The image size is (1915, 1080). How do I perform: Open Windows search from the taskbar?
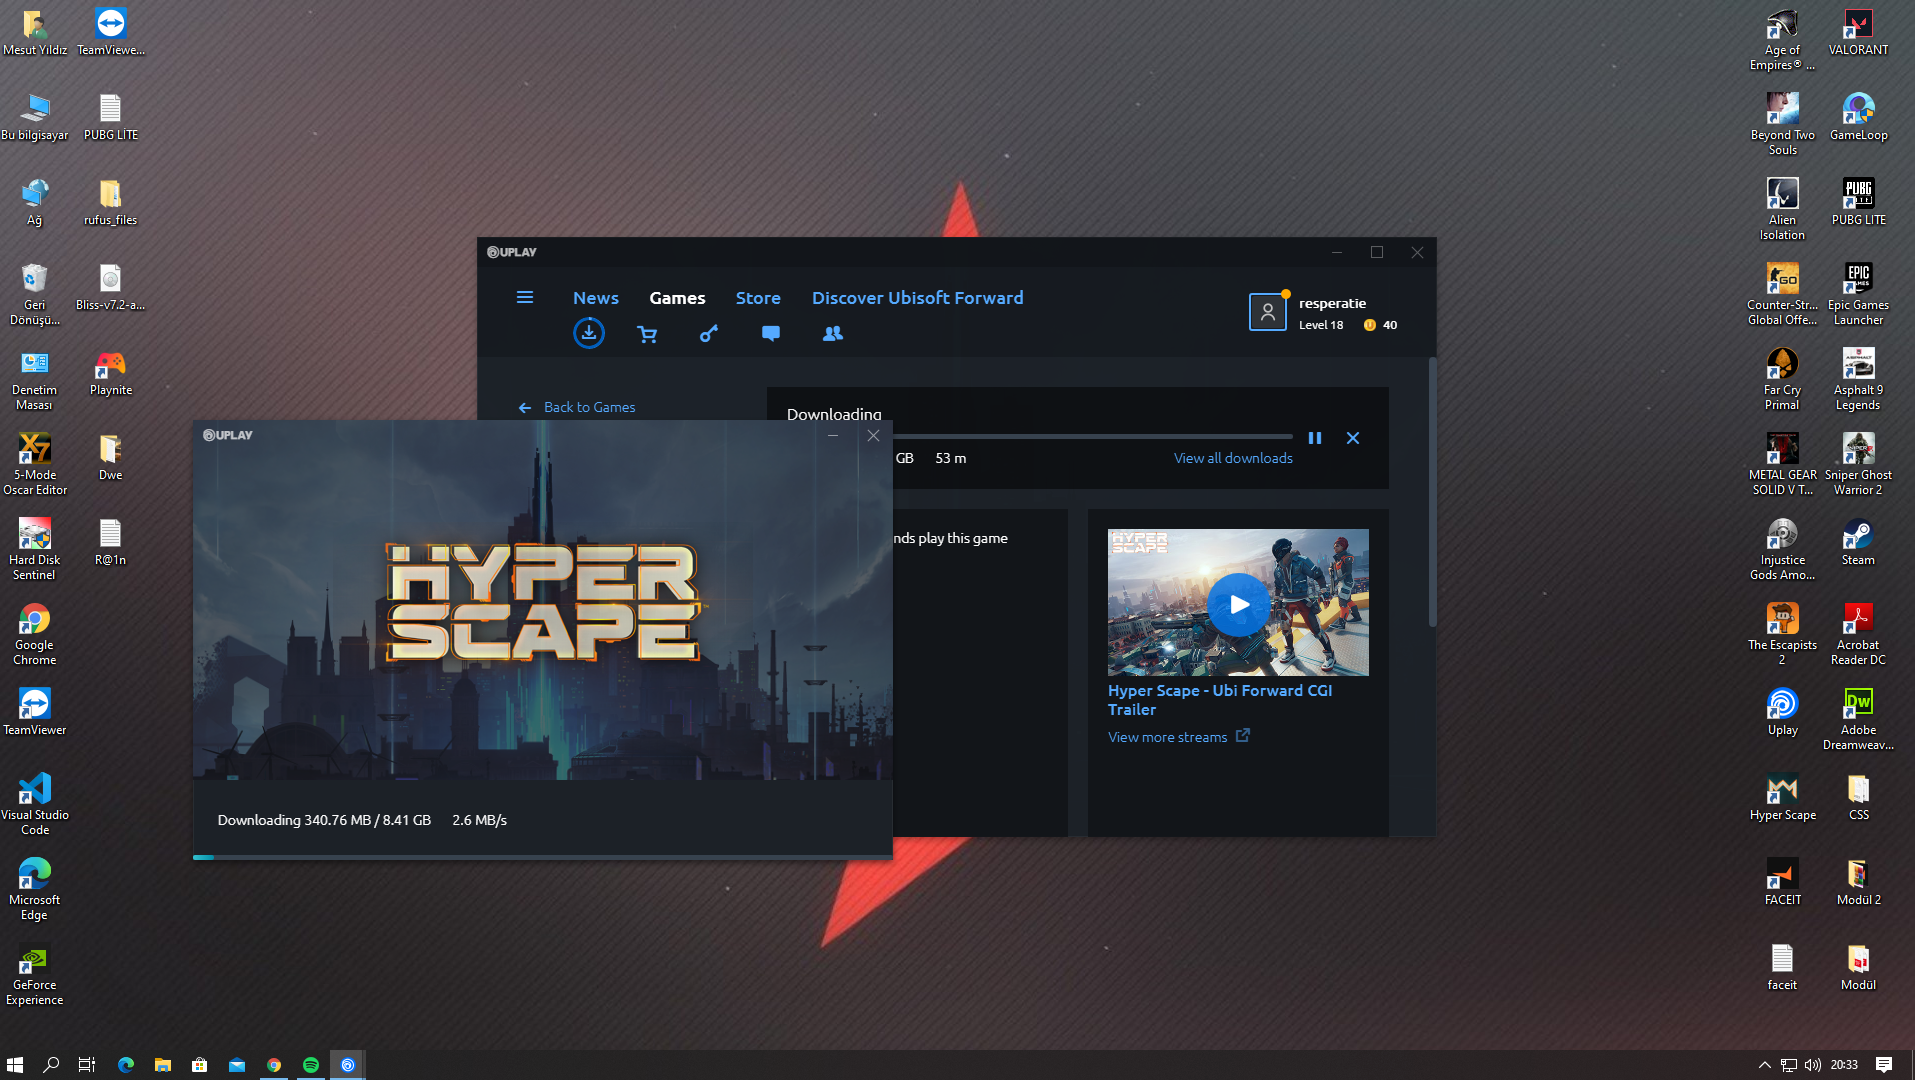pos(51,1065)
